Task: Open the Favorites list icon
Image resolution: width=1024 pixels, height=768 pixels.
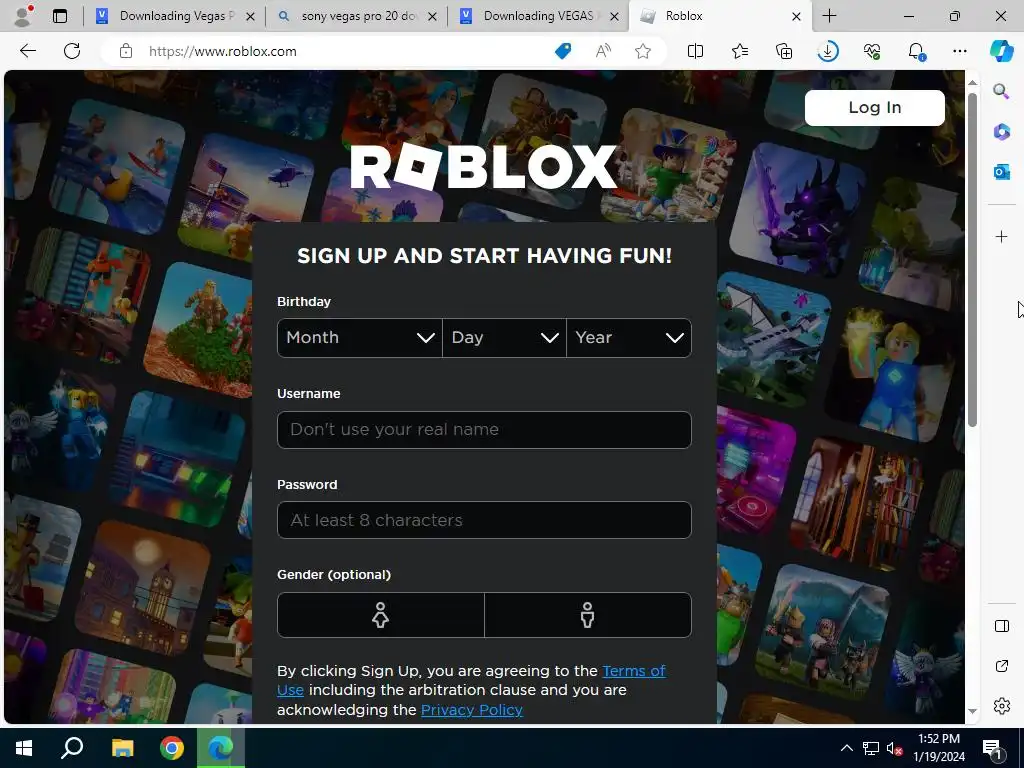Action: (740, 51)
